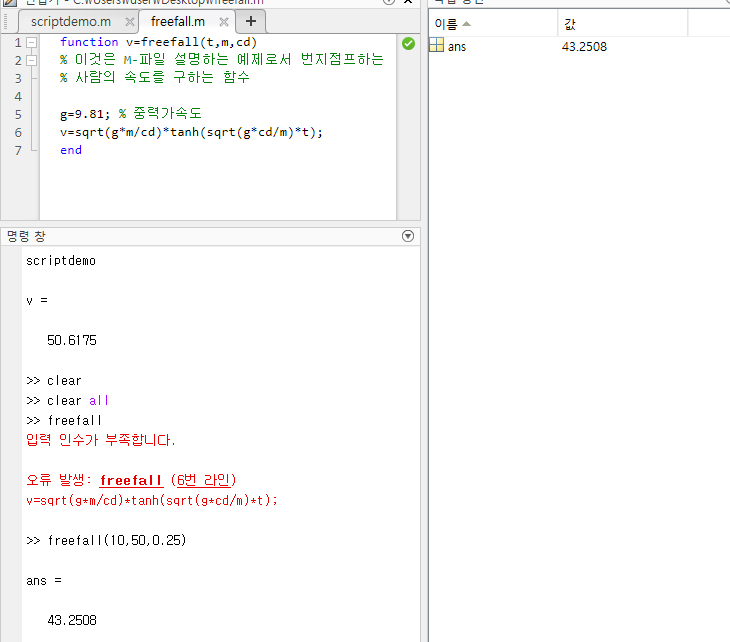
Task: Open the 6번 라인 error line link
Action: [x=204, y=480]
